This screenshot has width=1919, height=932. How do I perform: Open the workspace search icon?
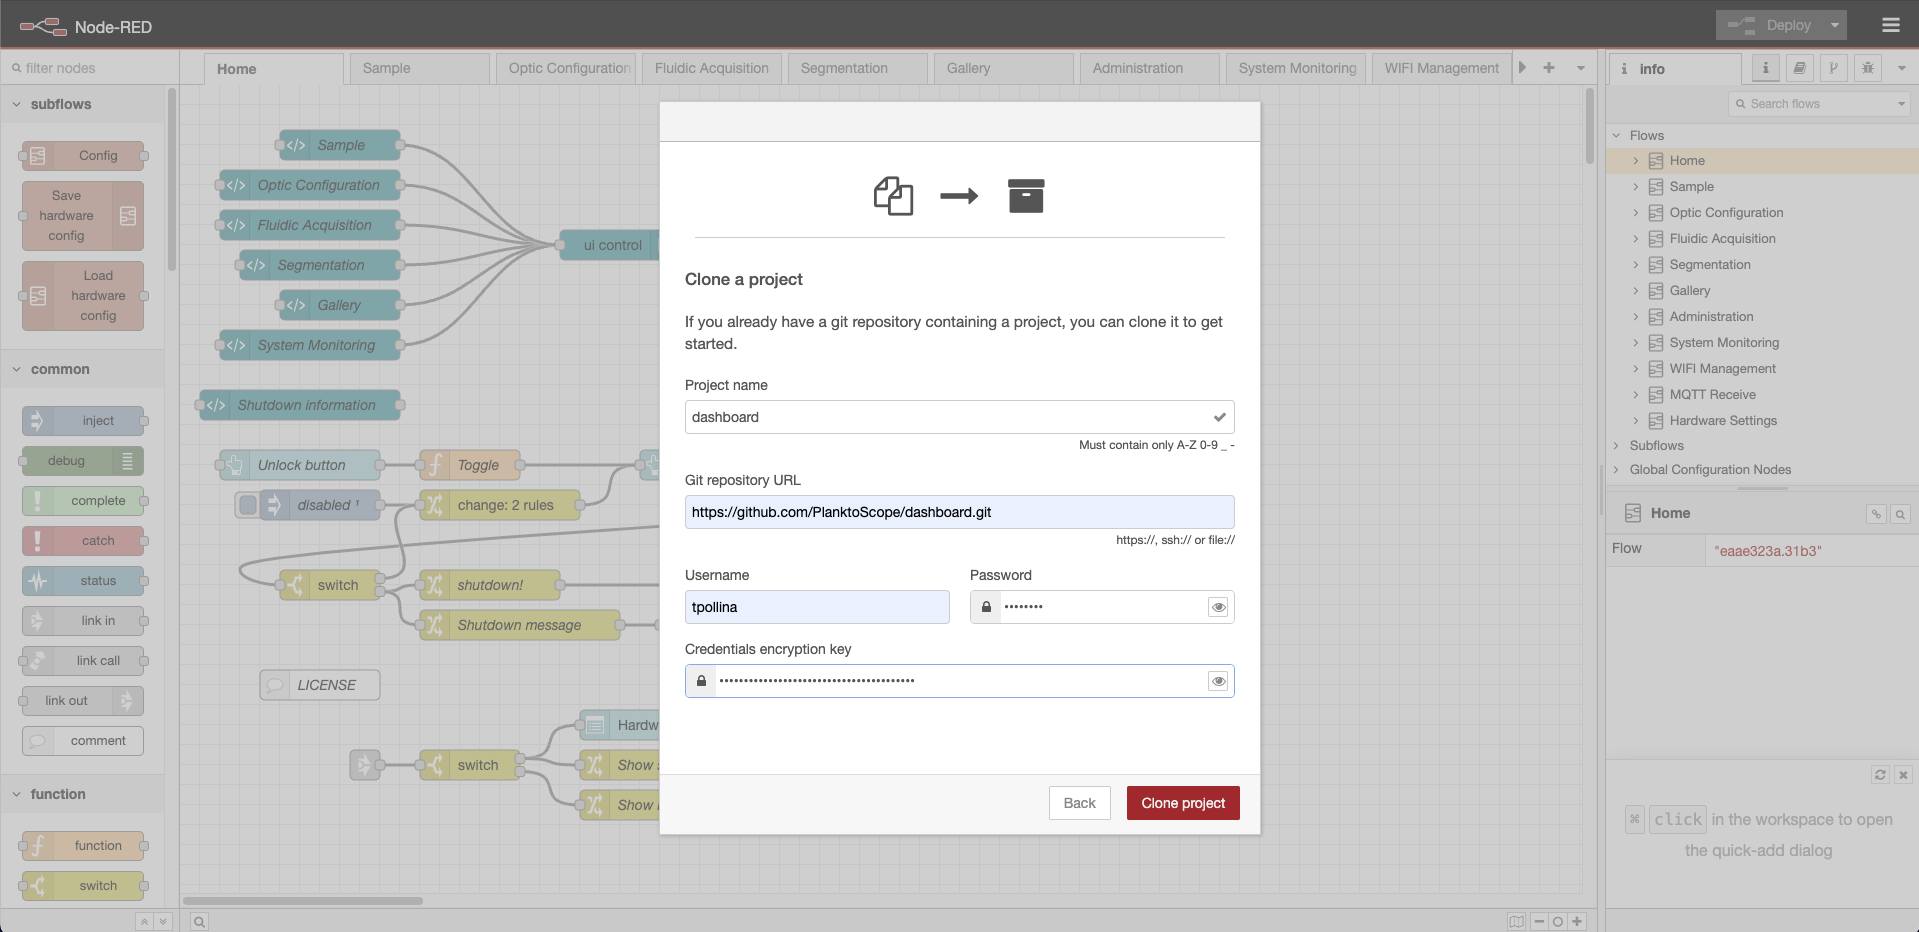[x=199, y=922]
